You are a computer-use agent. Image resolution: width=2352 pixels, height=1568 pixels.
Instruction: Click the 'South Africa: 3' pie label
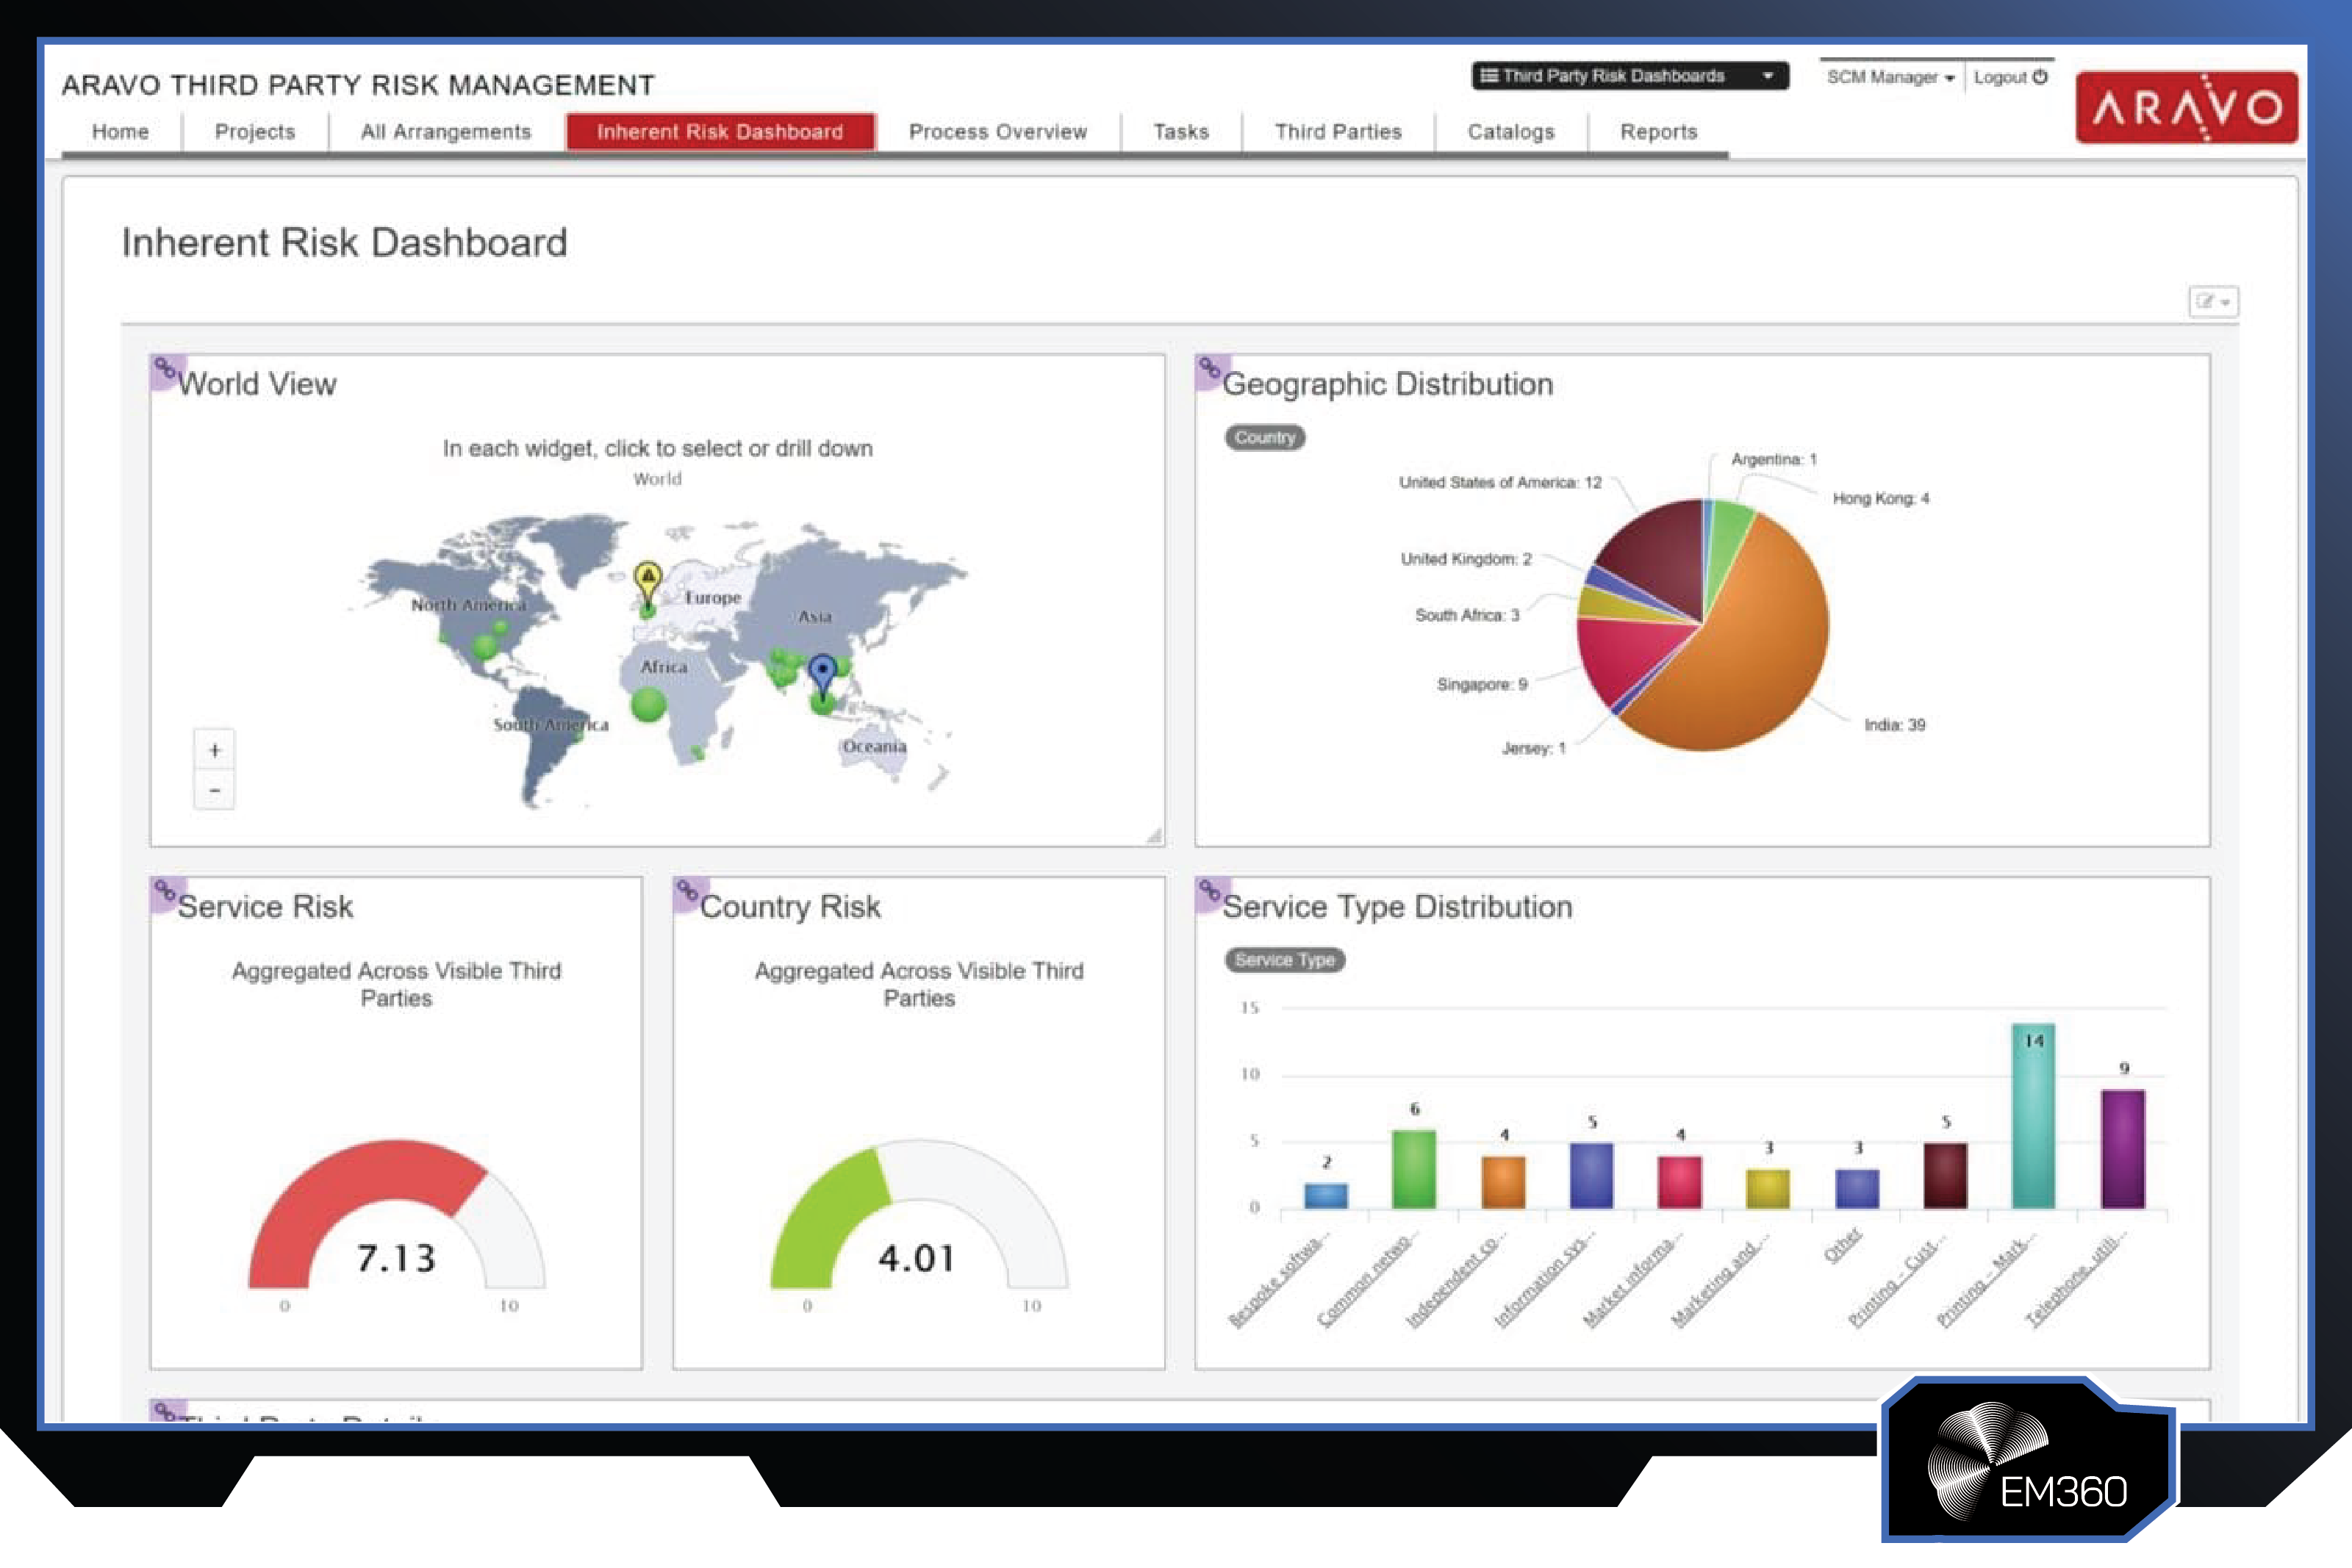pos(1467,615)
